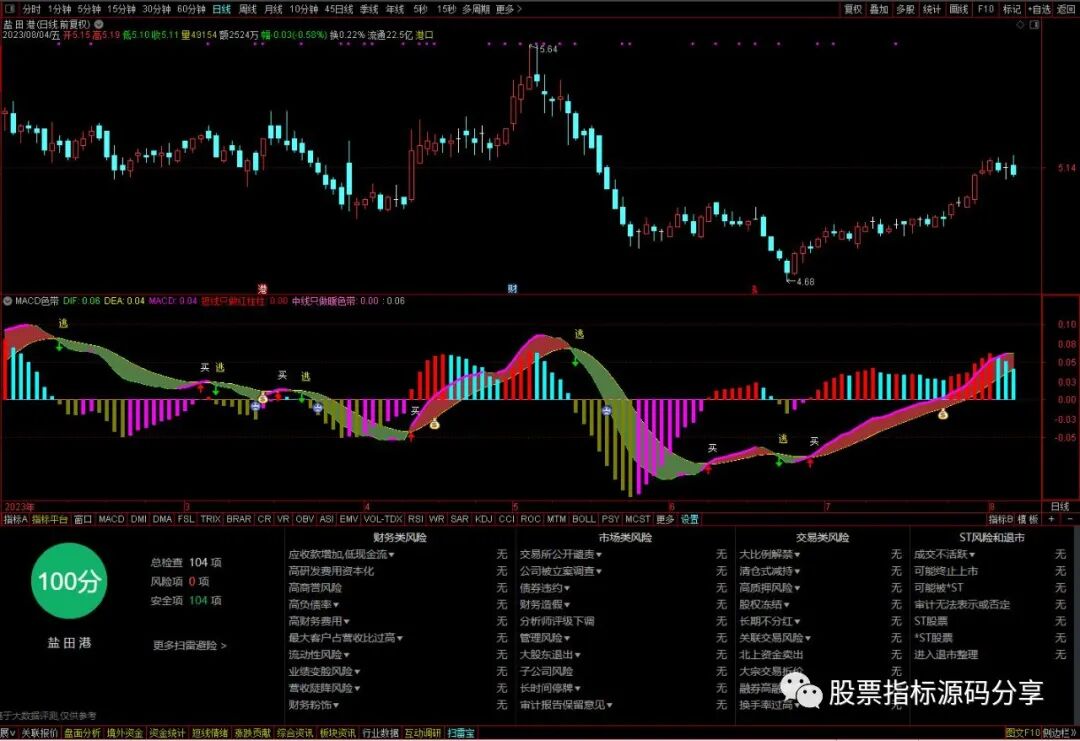Select the MACD indicator tab
Image resolution: width=1080 pixels, height=741 pixels.
pos(111,519)
